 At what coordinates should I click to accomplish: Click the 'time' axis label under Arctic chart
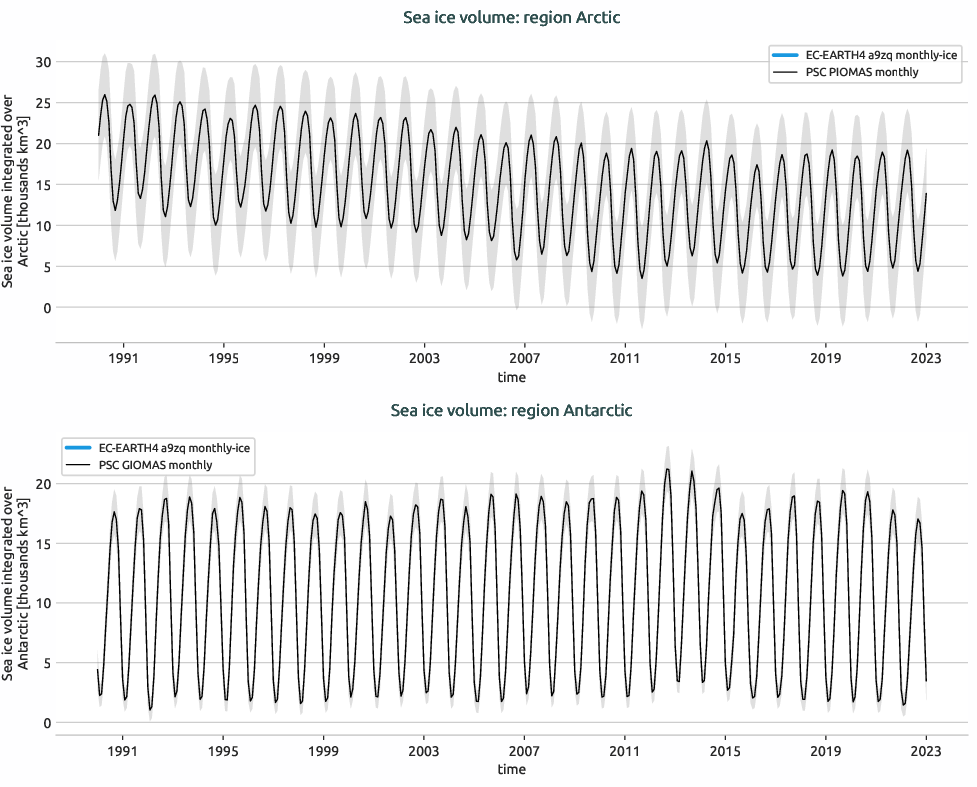(x=512, y=378)
